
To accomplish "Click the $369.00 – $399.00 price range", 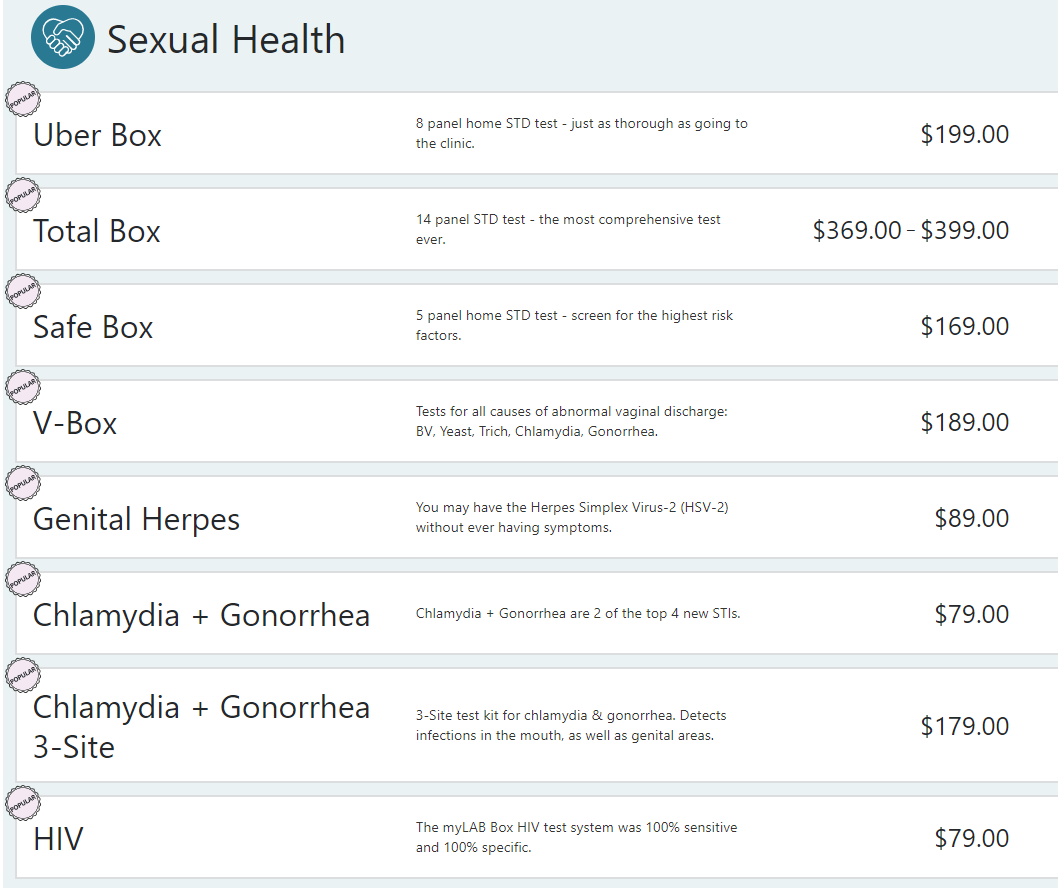I will (x=910, y=231).
